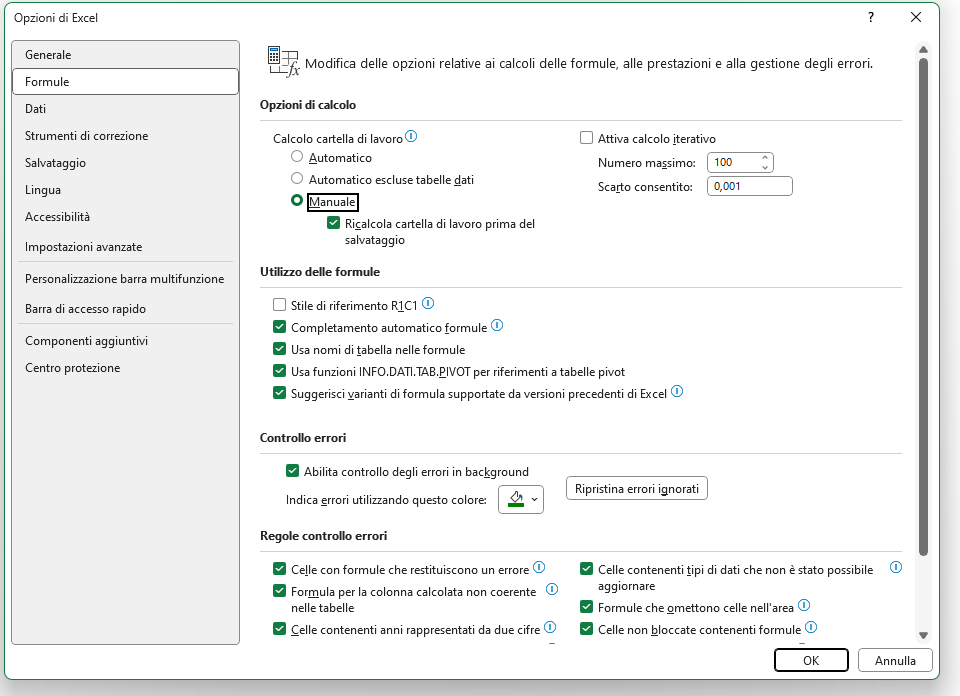
Task: Toggle Formule che omettono celle nell'area
Action: tap(587, 607)
